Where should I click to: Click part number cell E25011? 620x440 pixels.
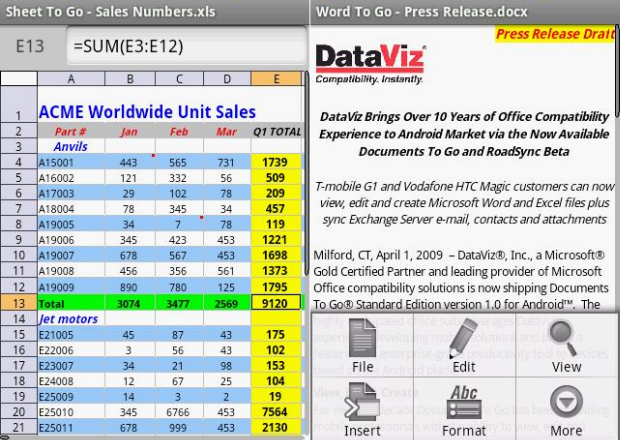pos(71,427)
